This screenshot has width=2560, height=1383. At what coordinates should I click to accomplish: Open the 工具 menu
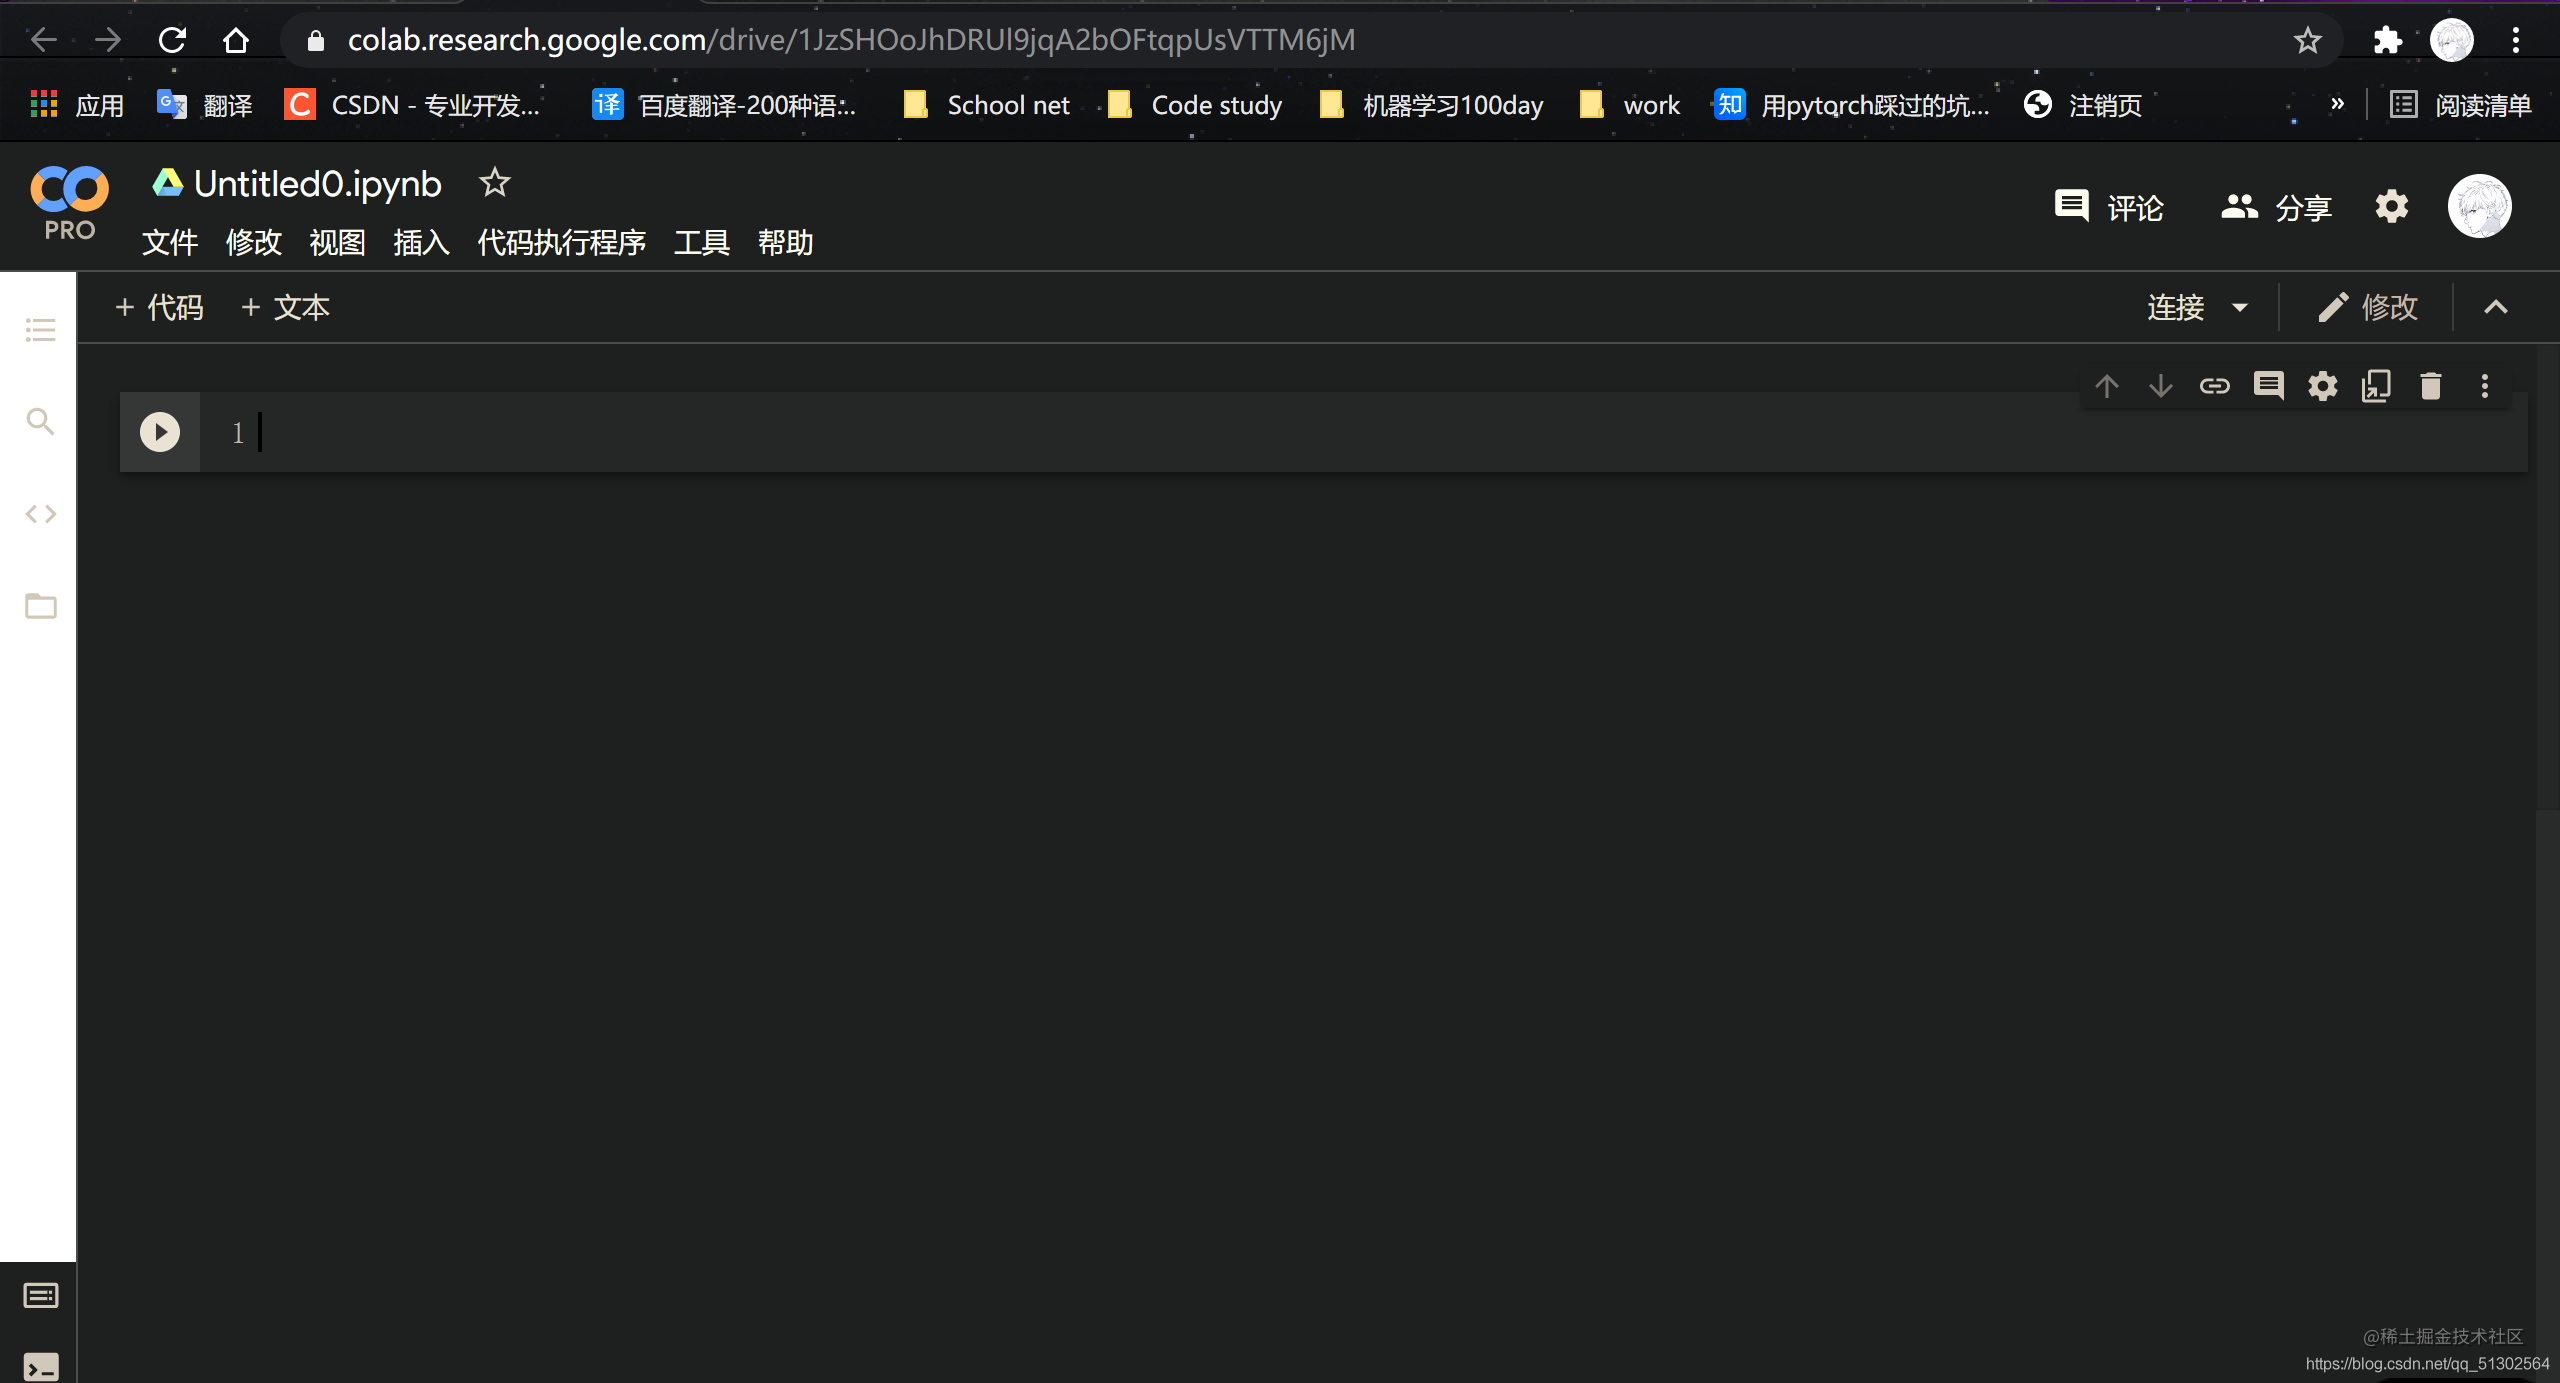tap(702, 242)
